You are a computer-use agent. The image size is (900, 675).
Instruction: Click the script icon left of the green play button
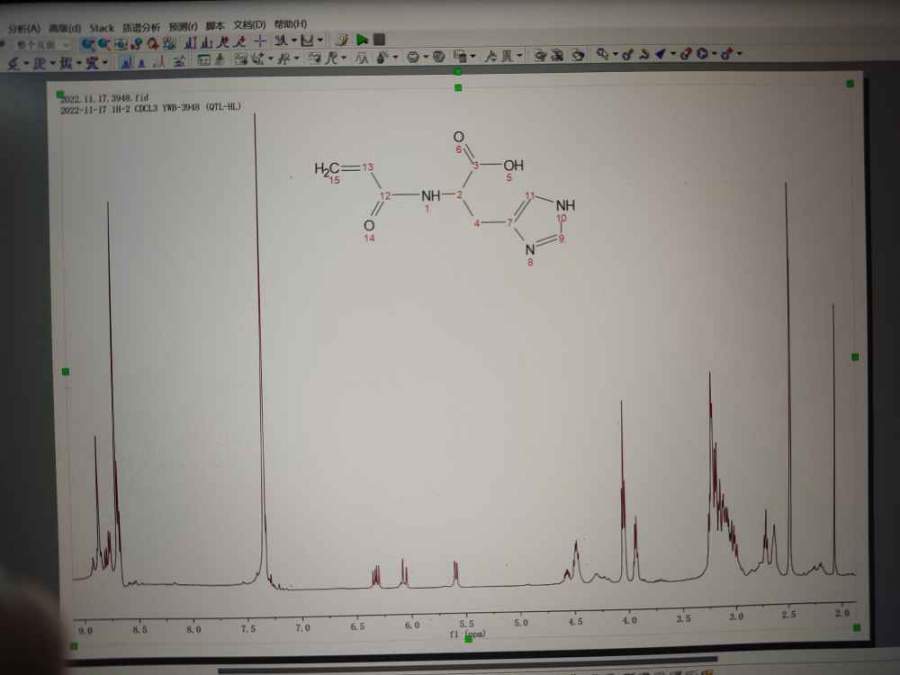point(341,40)
